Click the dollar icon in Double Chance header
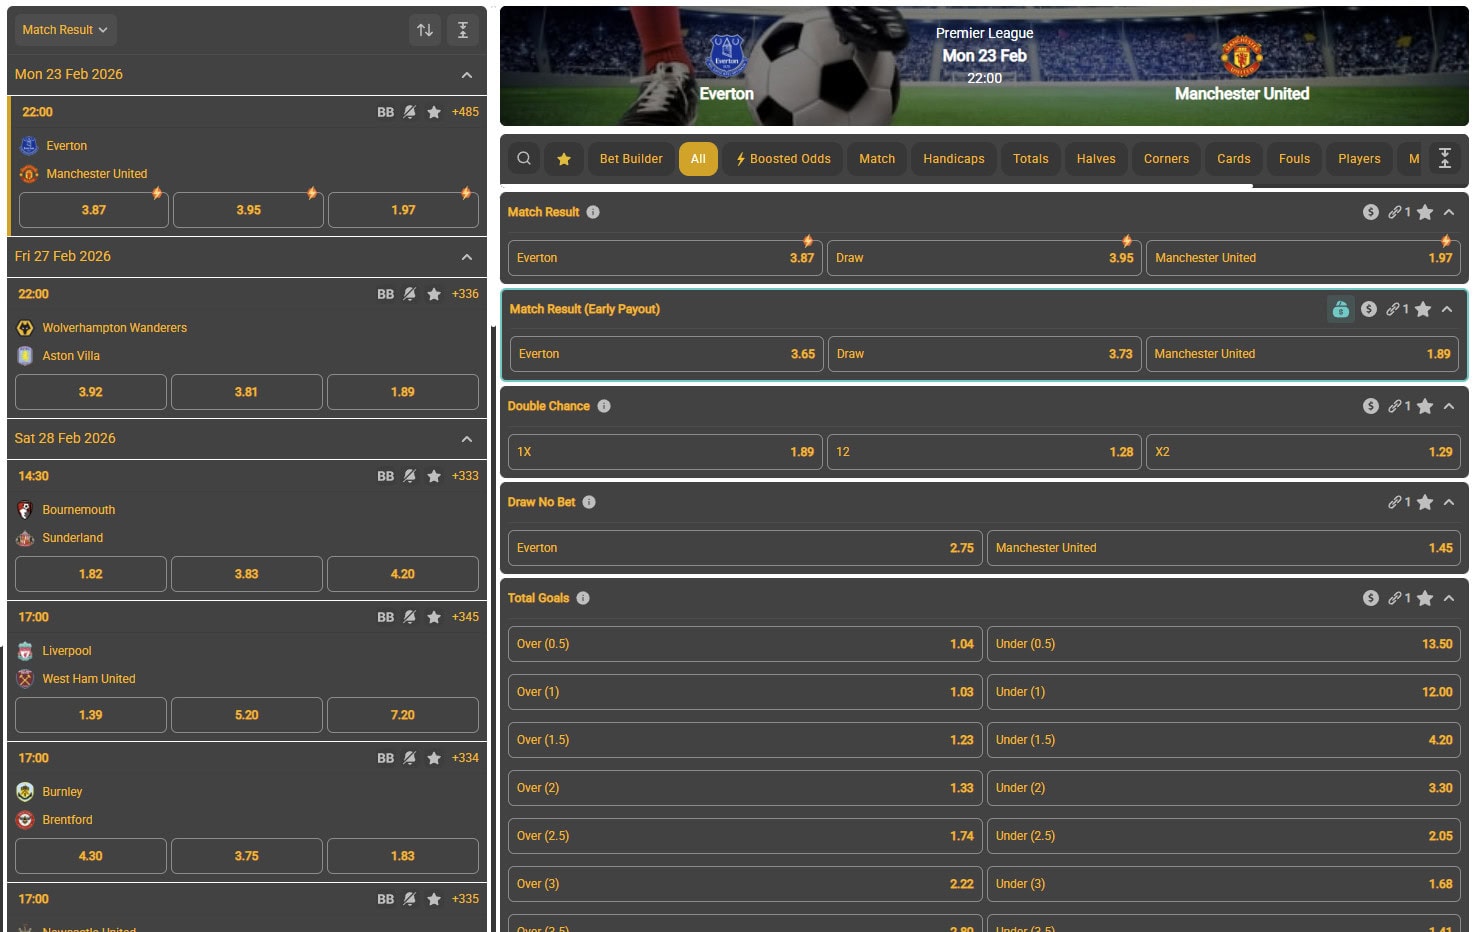 (1371, 406)
